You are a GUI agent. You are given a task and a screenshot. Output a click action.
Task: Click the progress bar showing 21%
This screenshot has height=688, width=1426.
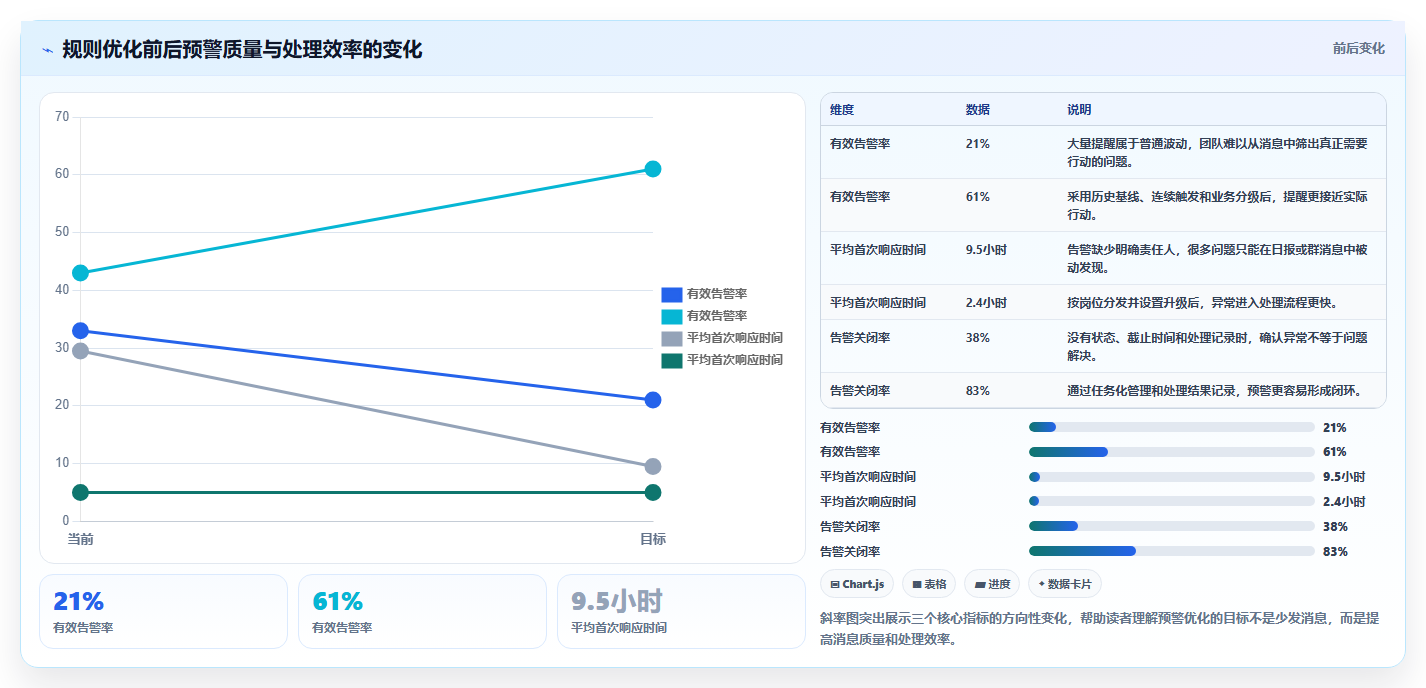1172,427
